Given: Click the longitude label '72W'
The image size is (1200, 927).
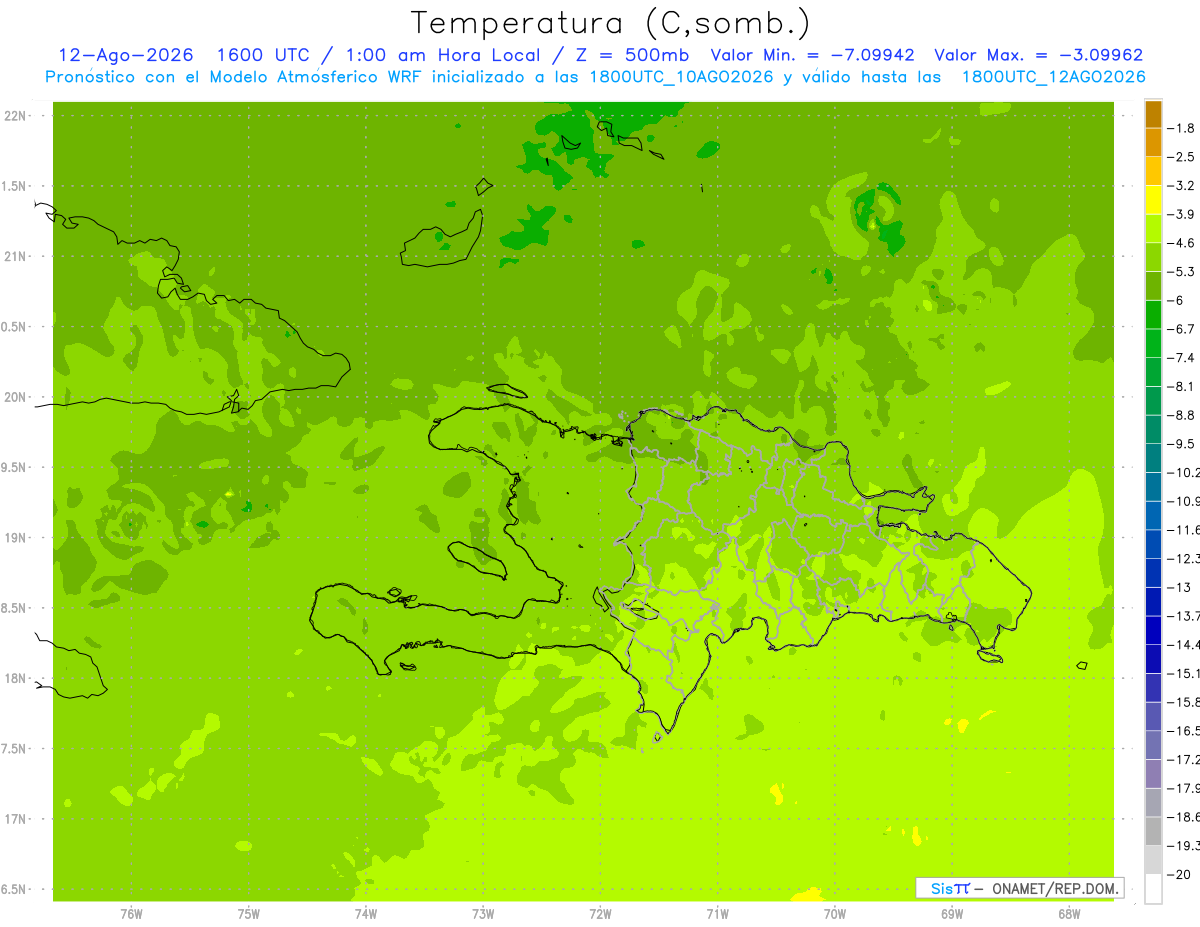Looking at the screenshot, I should pyautogui.click(x=600, y=913).
